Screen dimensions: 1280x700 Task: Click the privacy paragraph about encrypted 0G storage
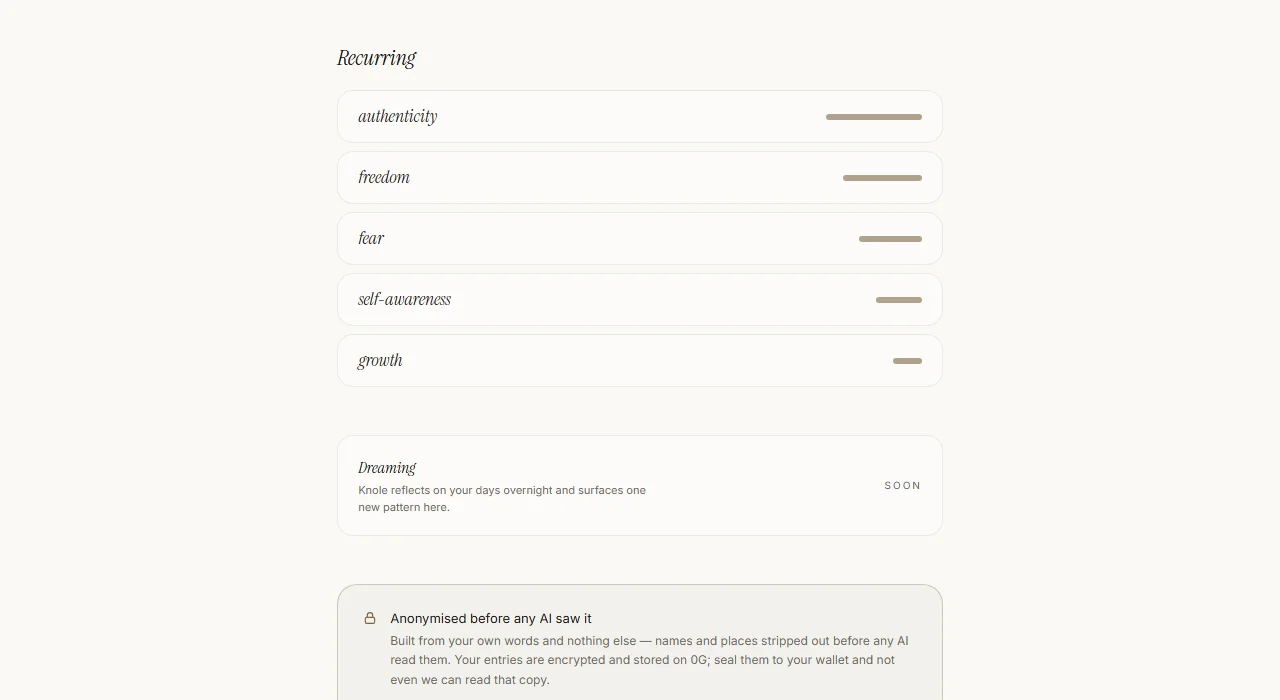pyautogui.click(x=650, y=660)
